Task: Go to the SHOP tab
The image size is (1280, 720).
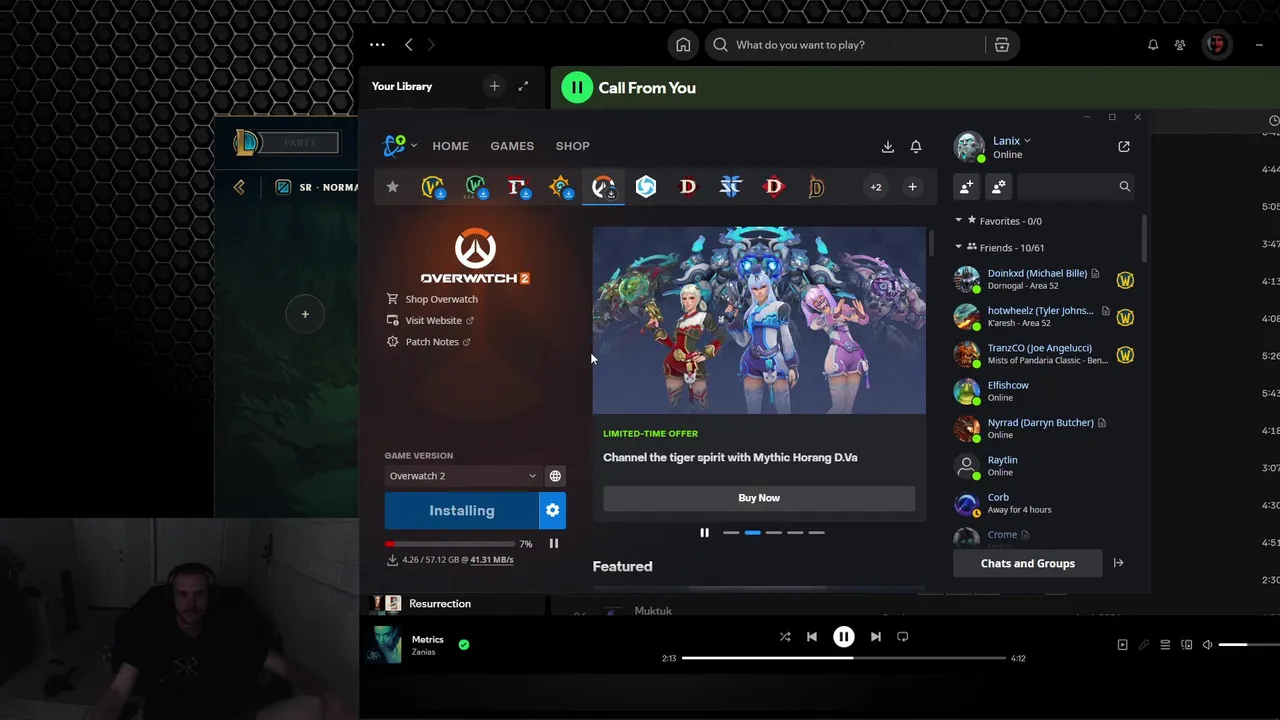Action: (573, 146)
